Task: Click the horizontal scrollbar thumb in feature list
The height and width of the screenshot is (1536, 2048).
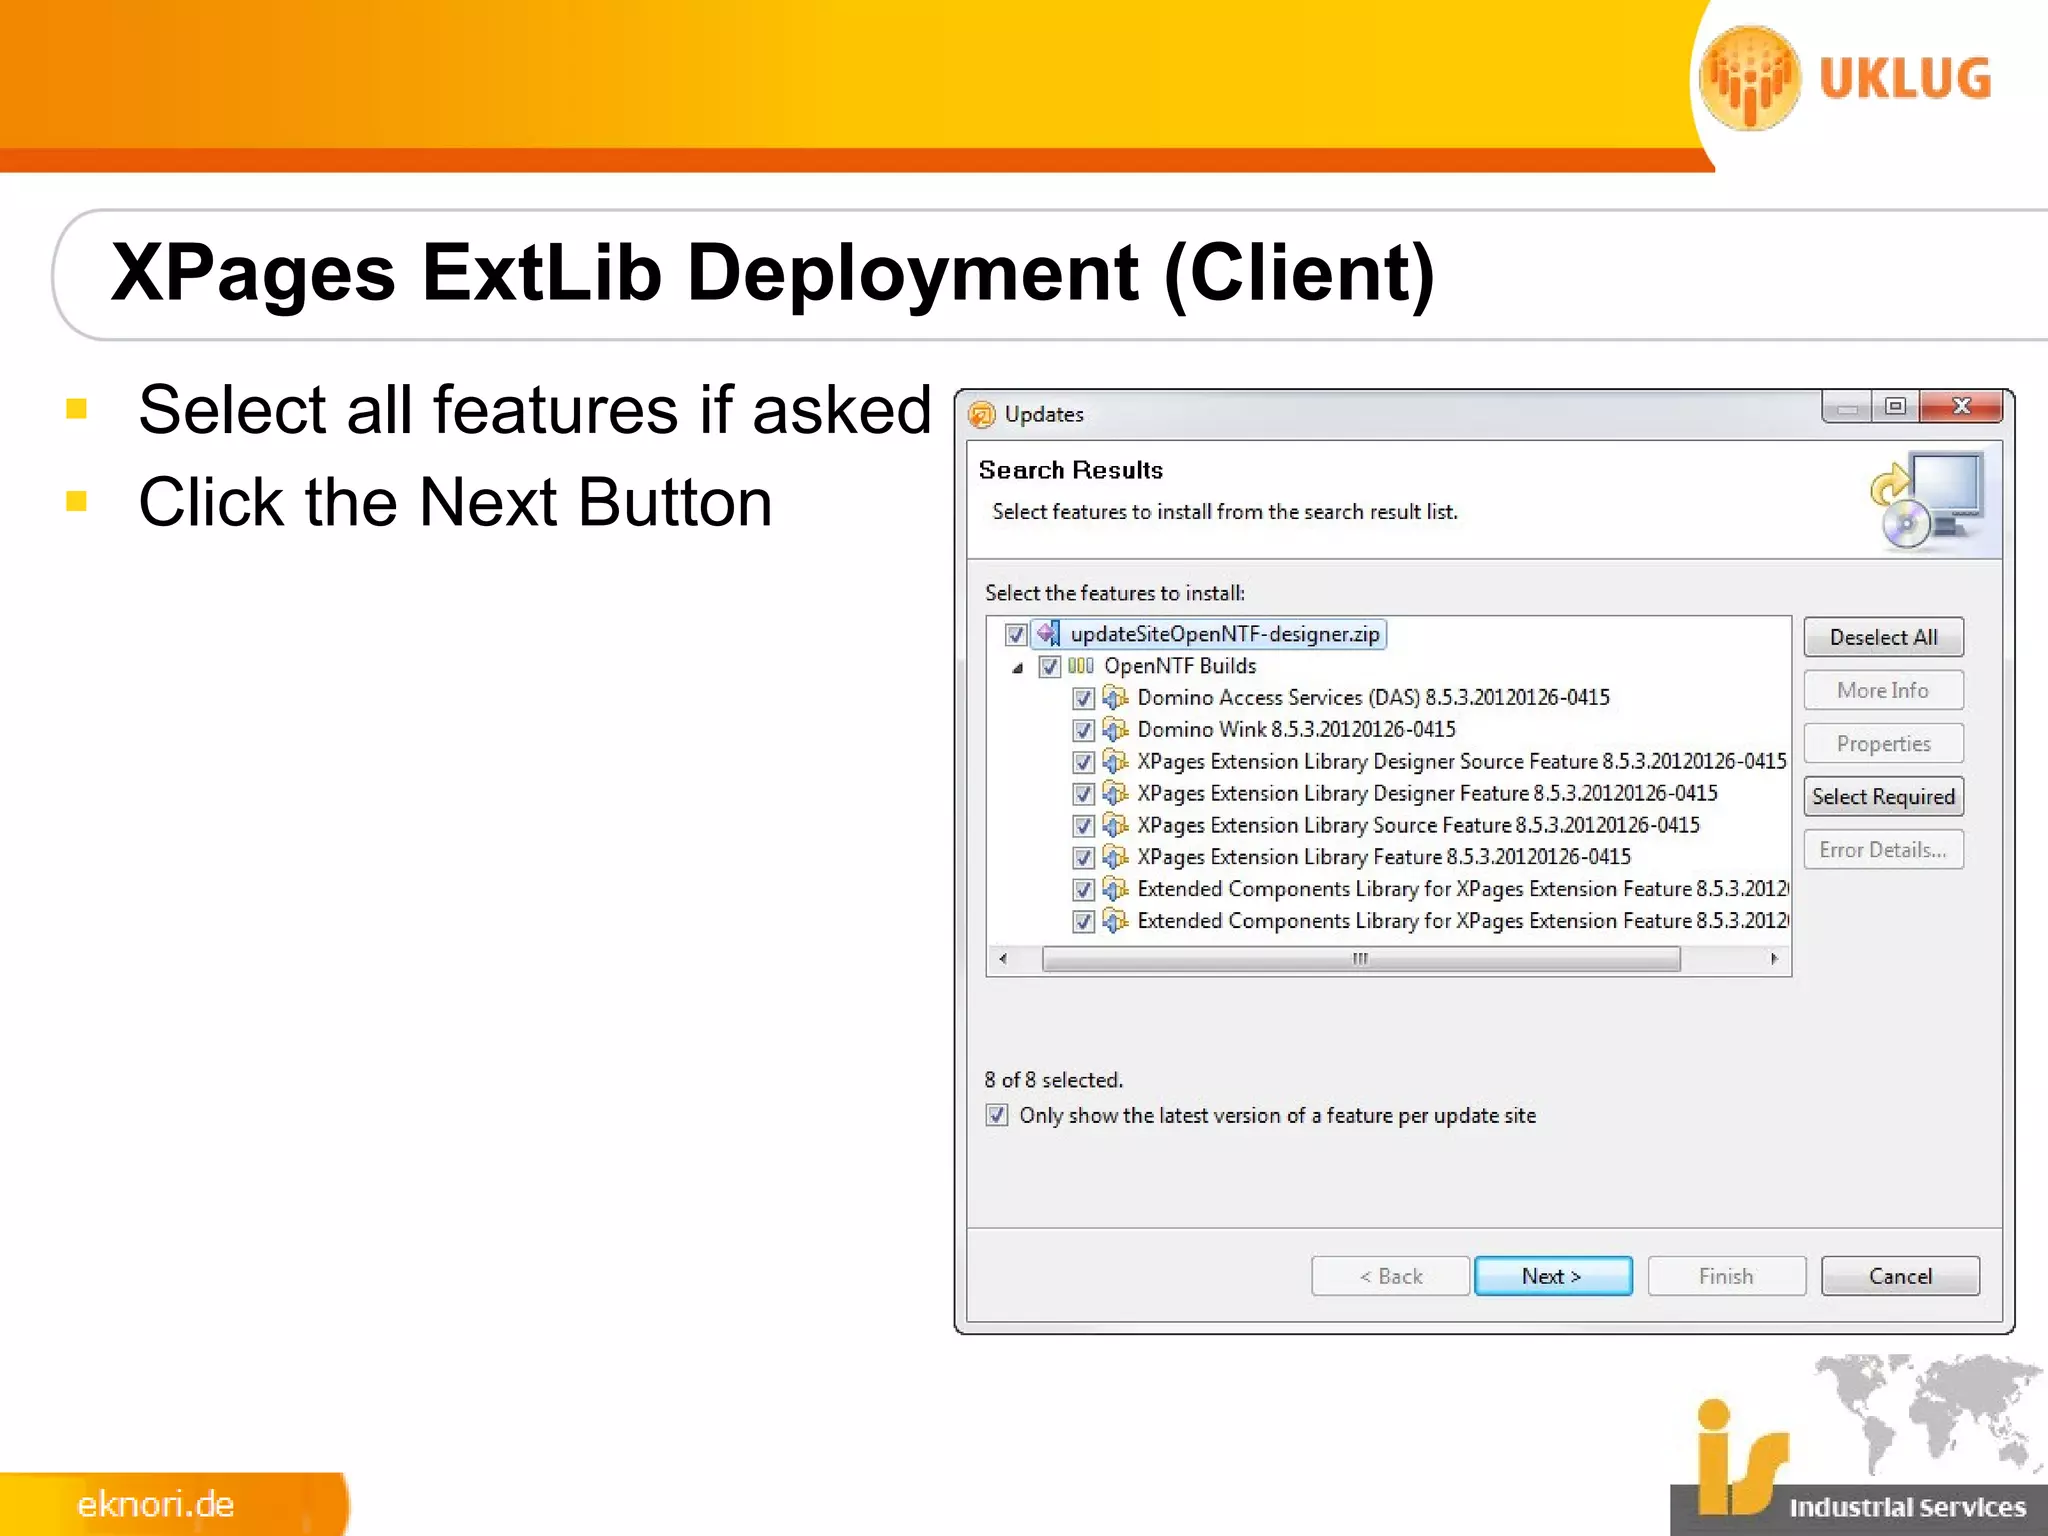Action: 1361,959
